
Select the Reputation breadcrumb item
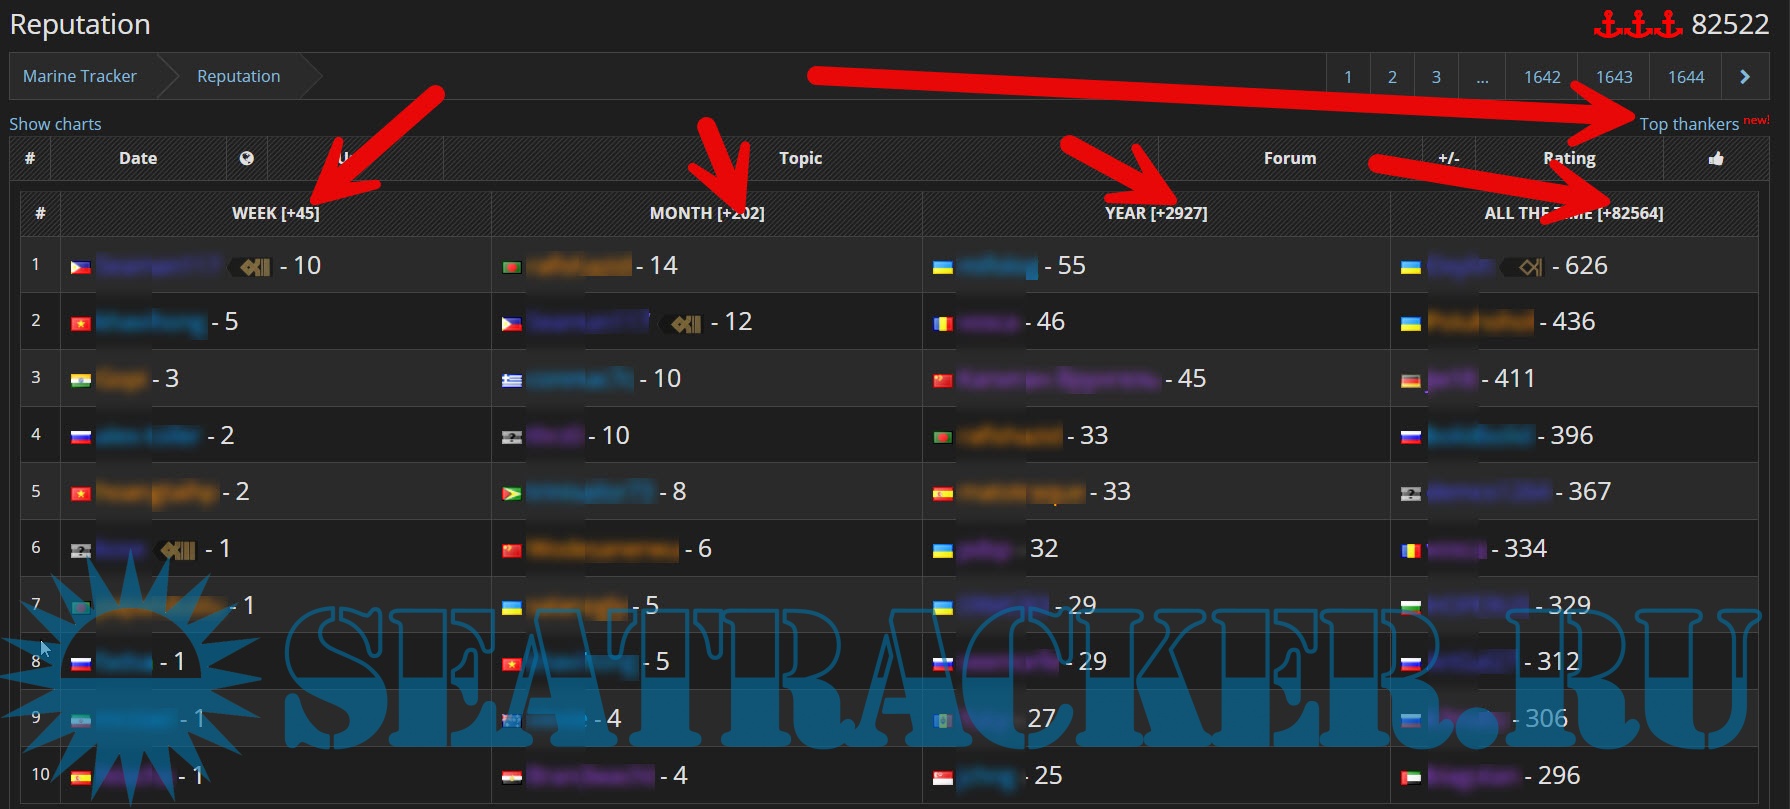tap(238, 76)
